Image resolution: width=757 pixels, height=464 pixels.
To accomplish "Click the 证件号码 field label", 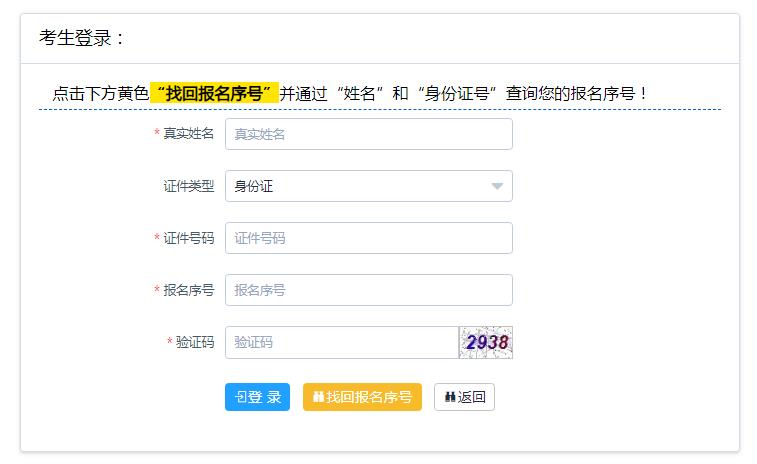I will (188, 238).
